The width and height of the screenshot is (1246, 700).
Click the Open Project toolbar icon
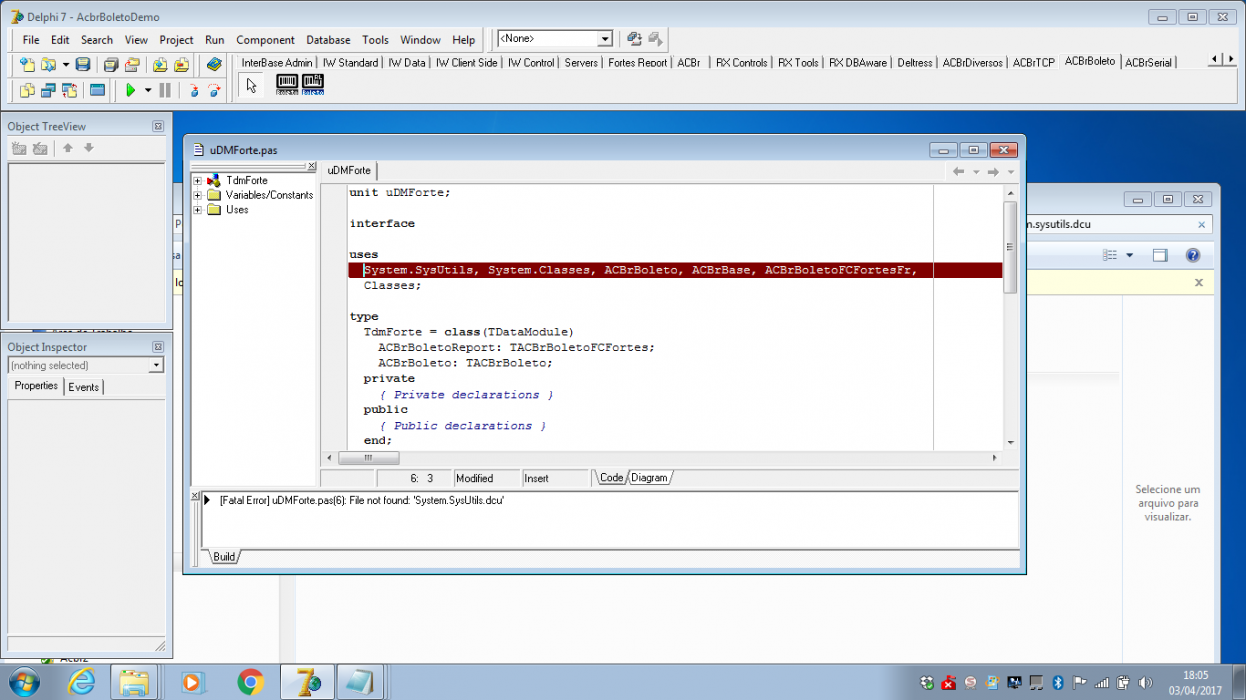[132, 64]
